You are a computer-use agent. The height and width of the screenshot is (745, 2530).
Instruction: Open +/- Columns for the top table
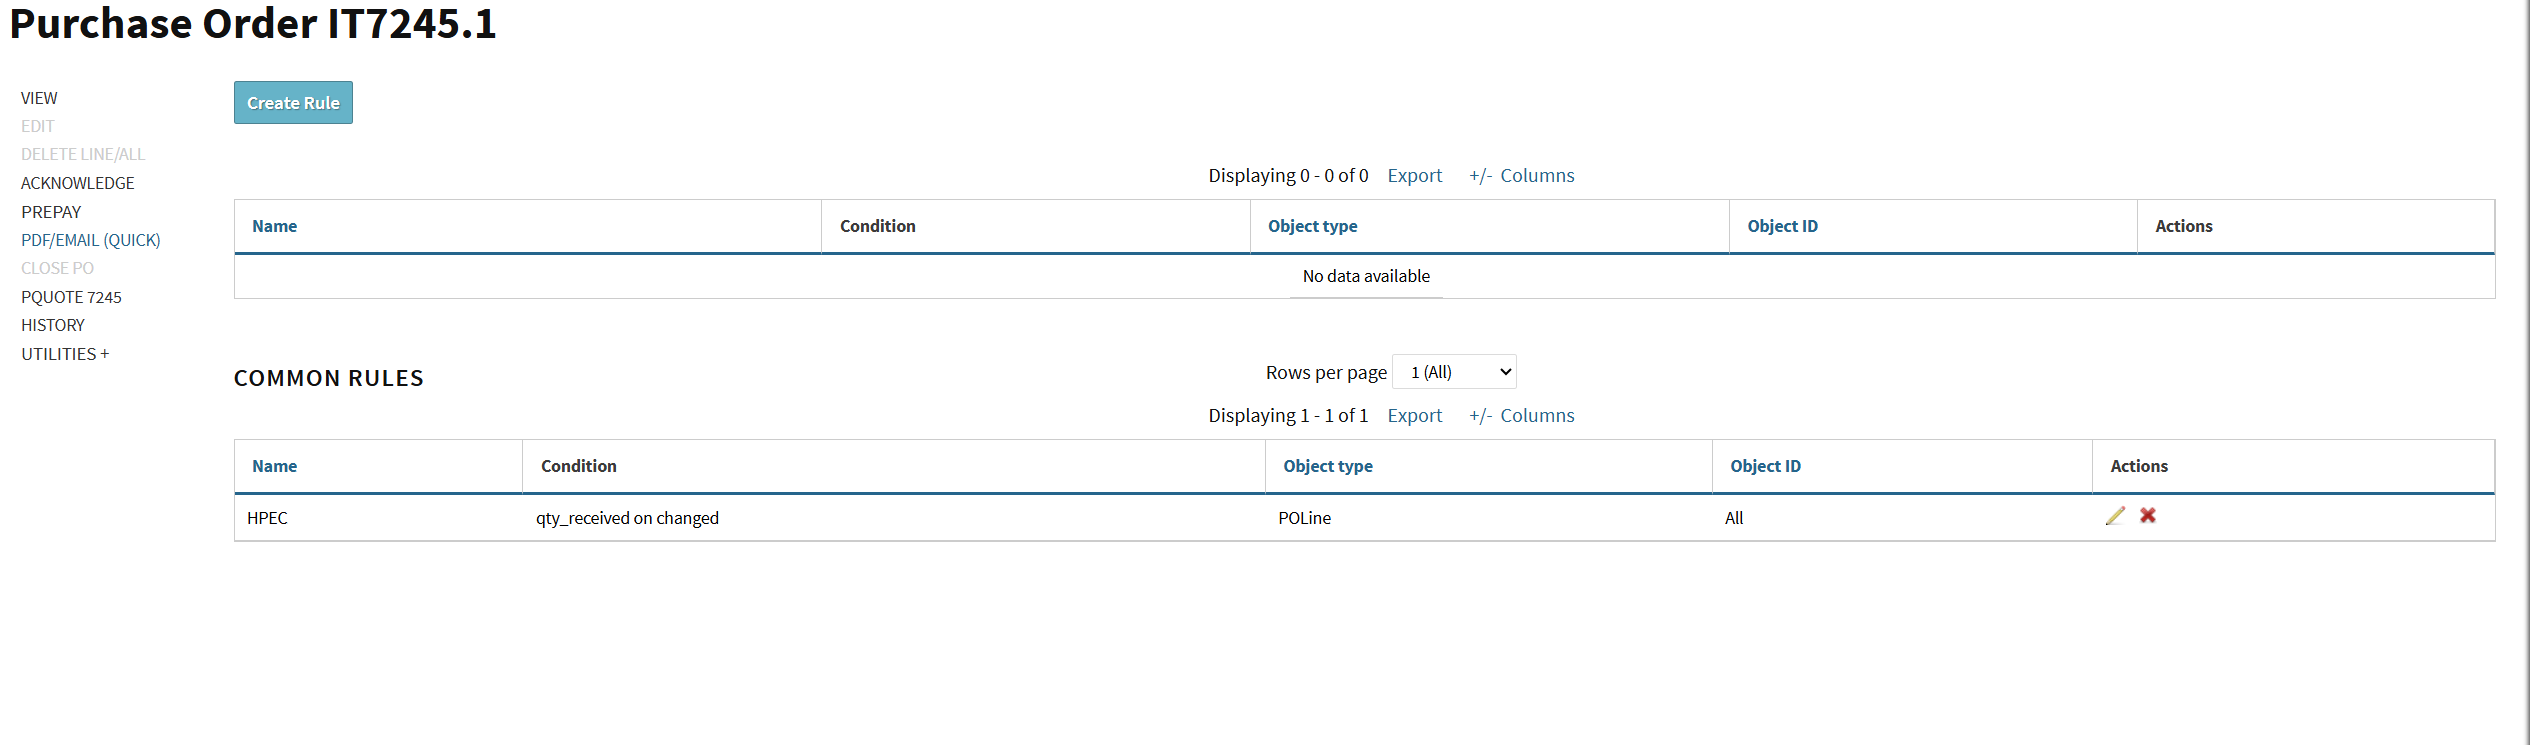tap(1521, 176)
